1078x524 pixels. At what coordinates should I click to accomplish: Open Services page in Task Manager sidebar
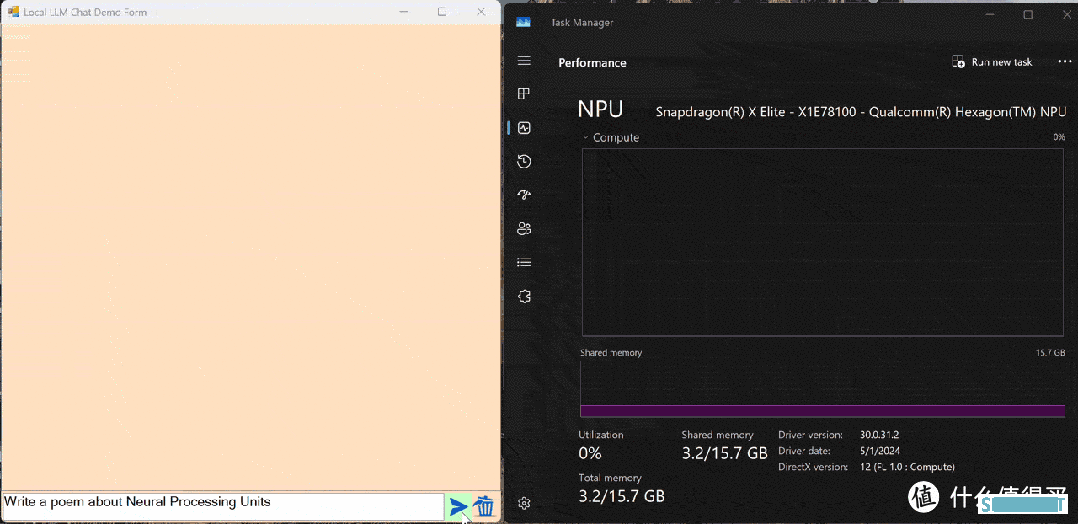(524, 296)
